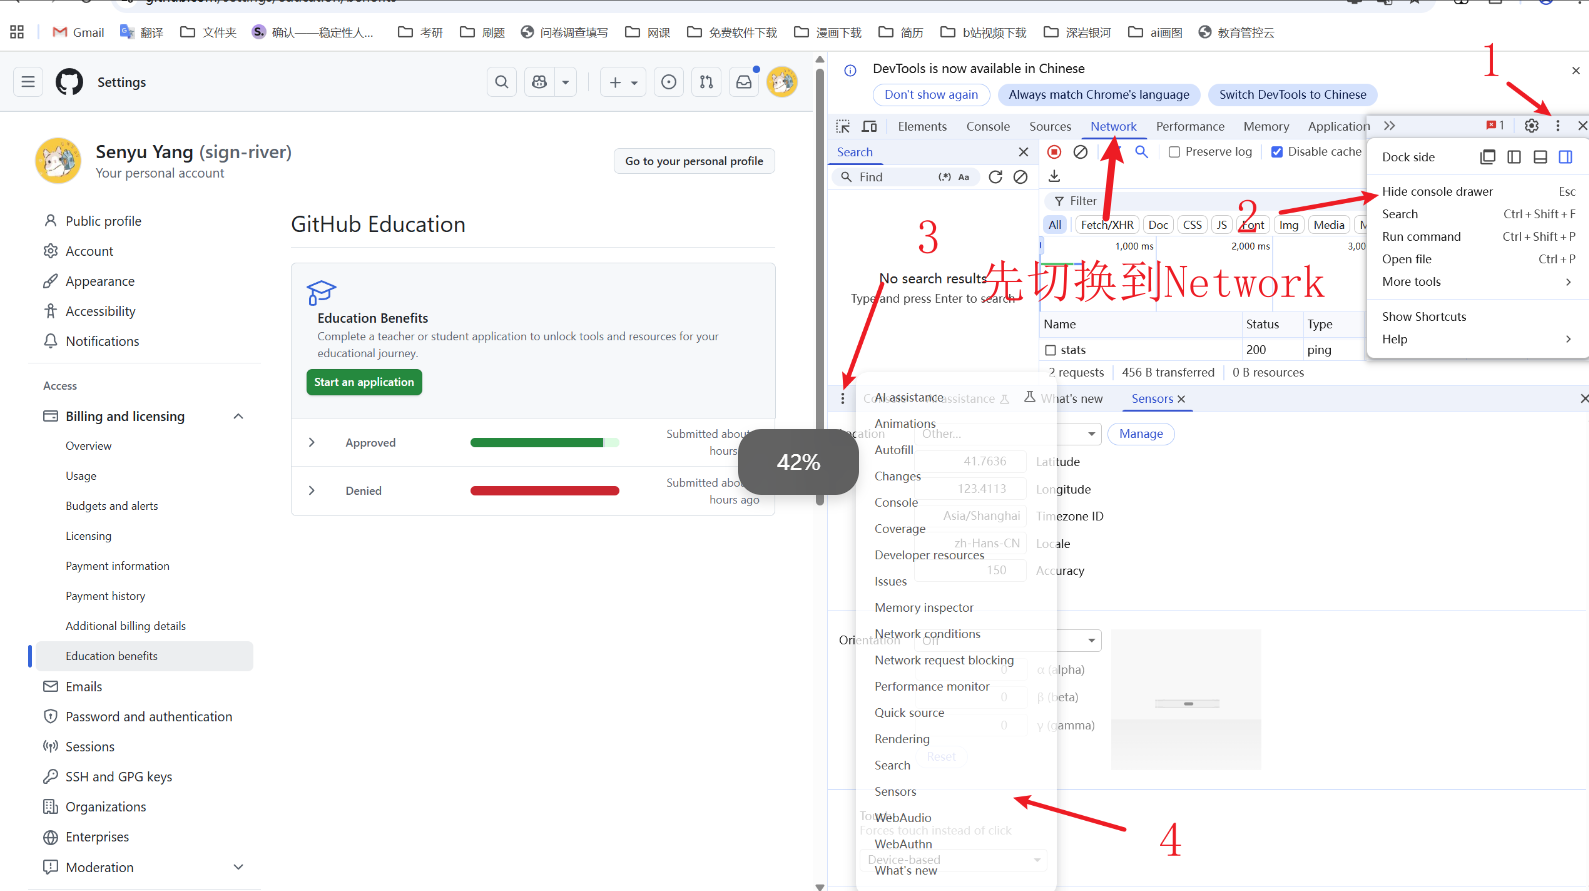Expand the Help submenu
Screen dimensions: 1589x891
(1476, 339)
